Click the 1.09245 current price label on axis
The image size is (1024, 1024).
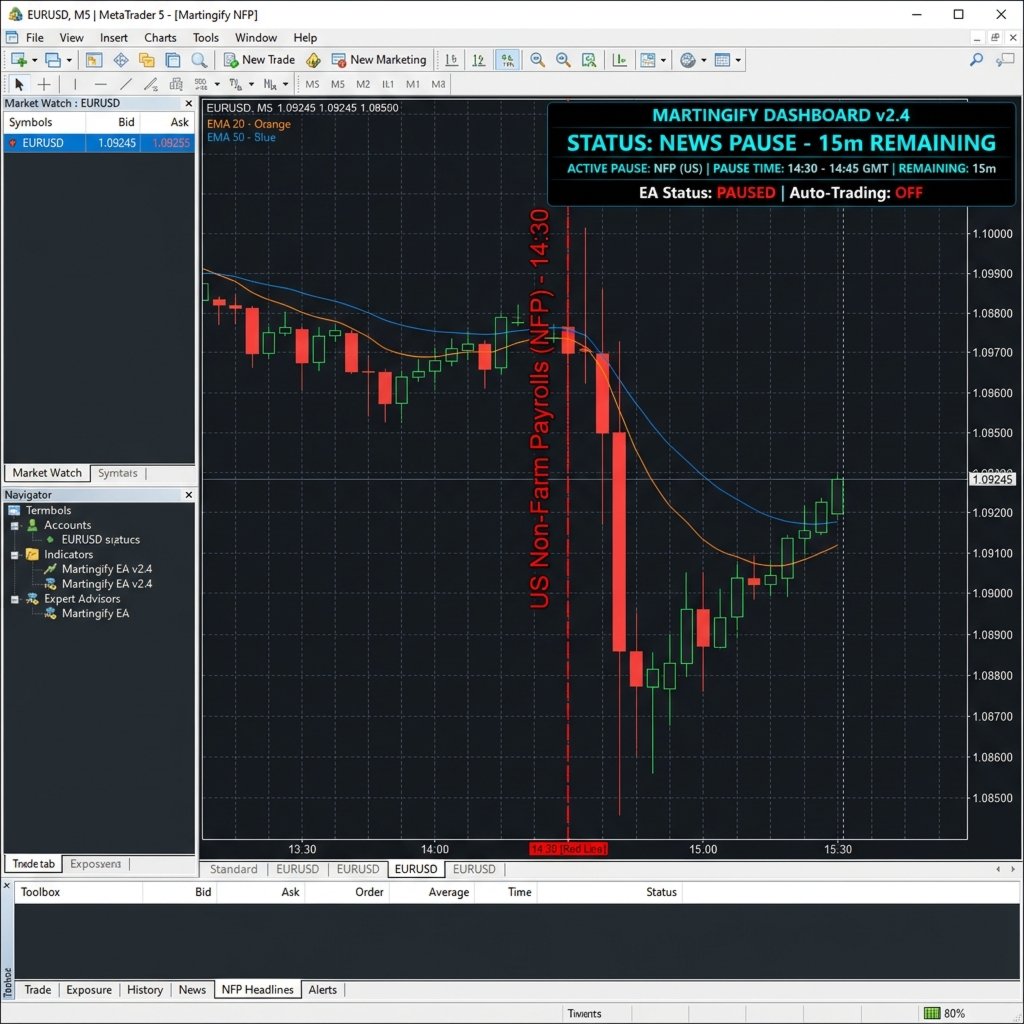tap(992, 479)
